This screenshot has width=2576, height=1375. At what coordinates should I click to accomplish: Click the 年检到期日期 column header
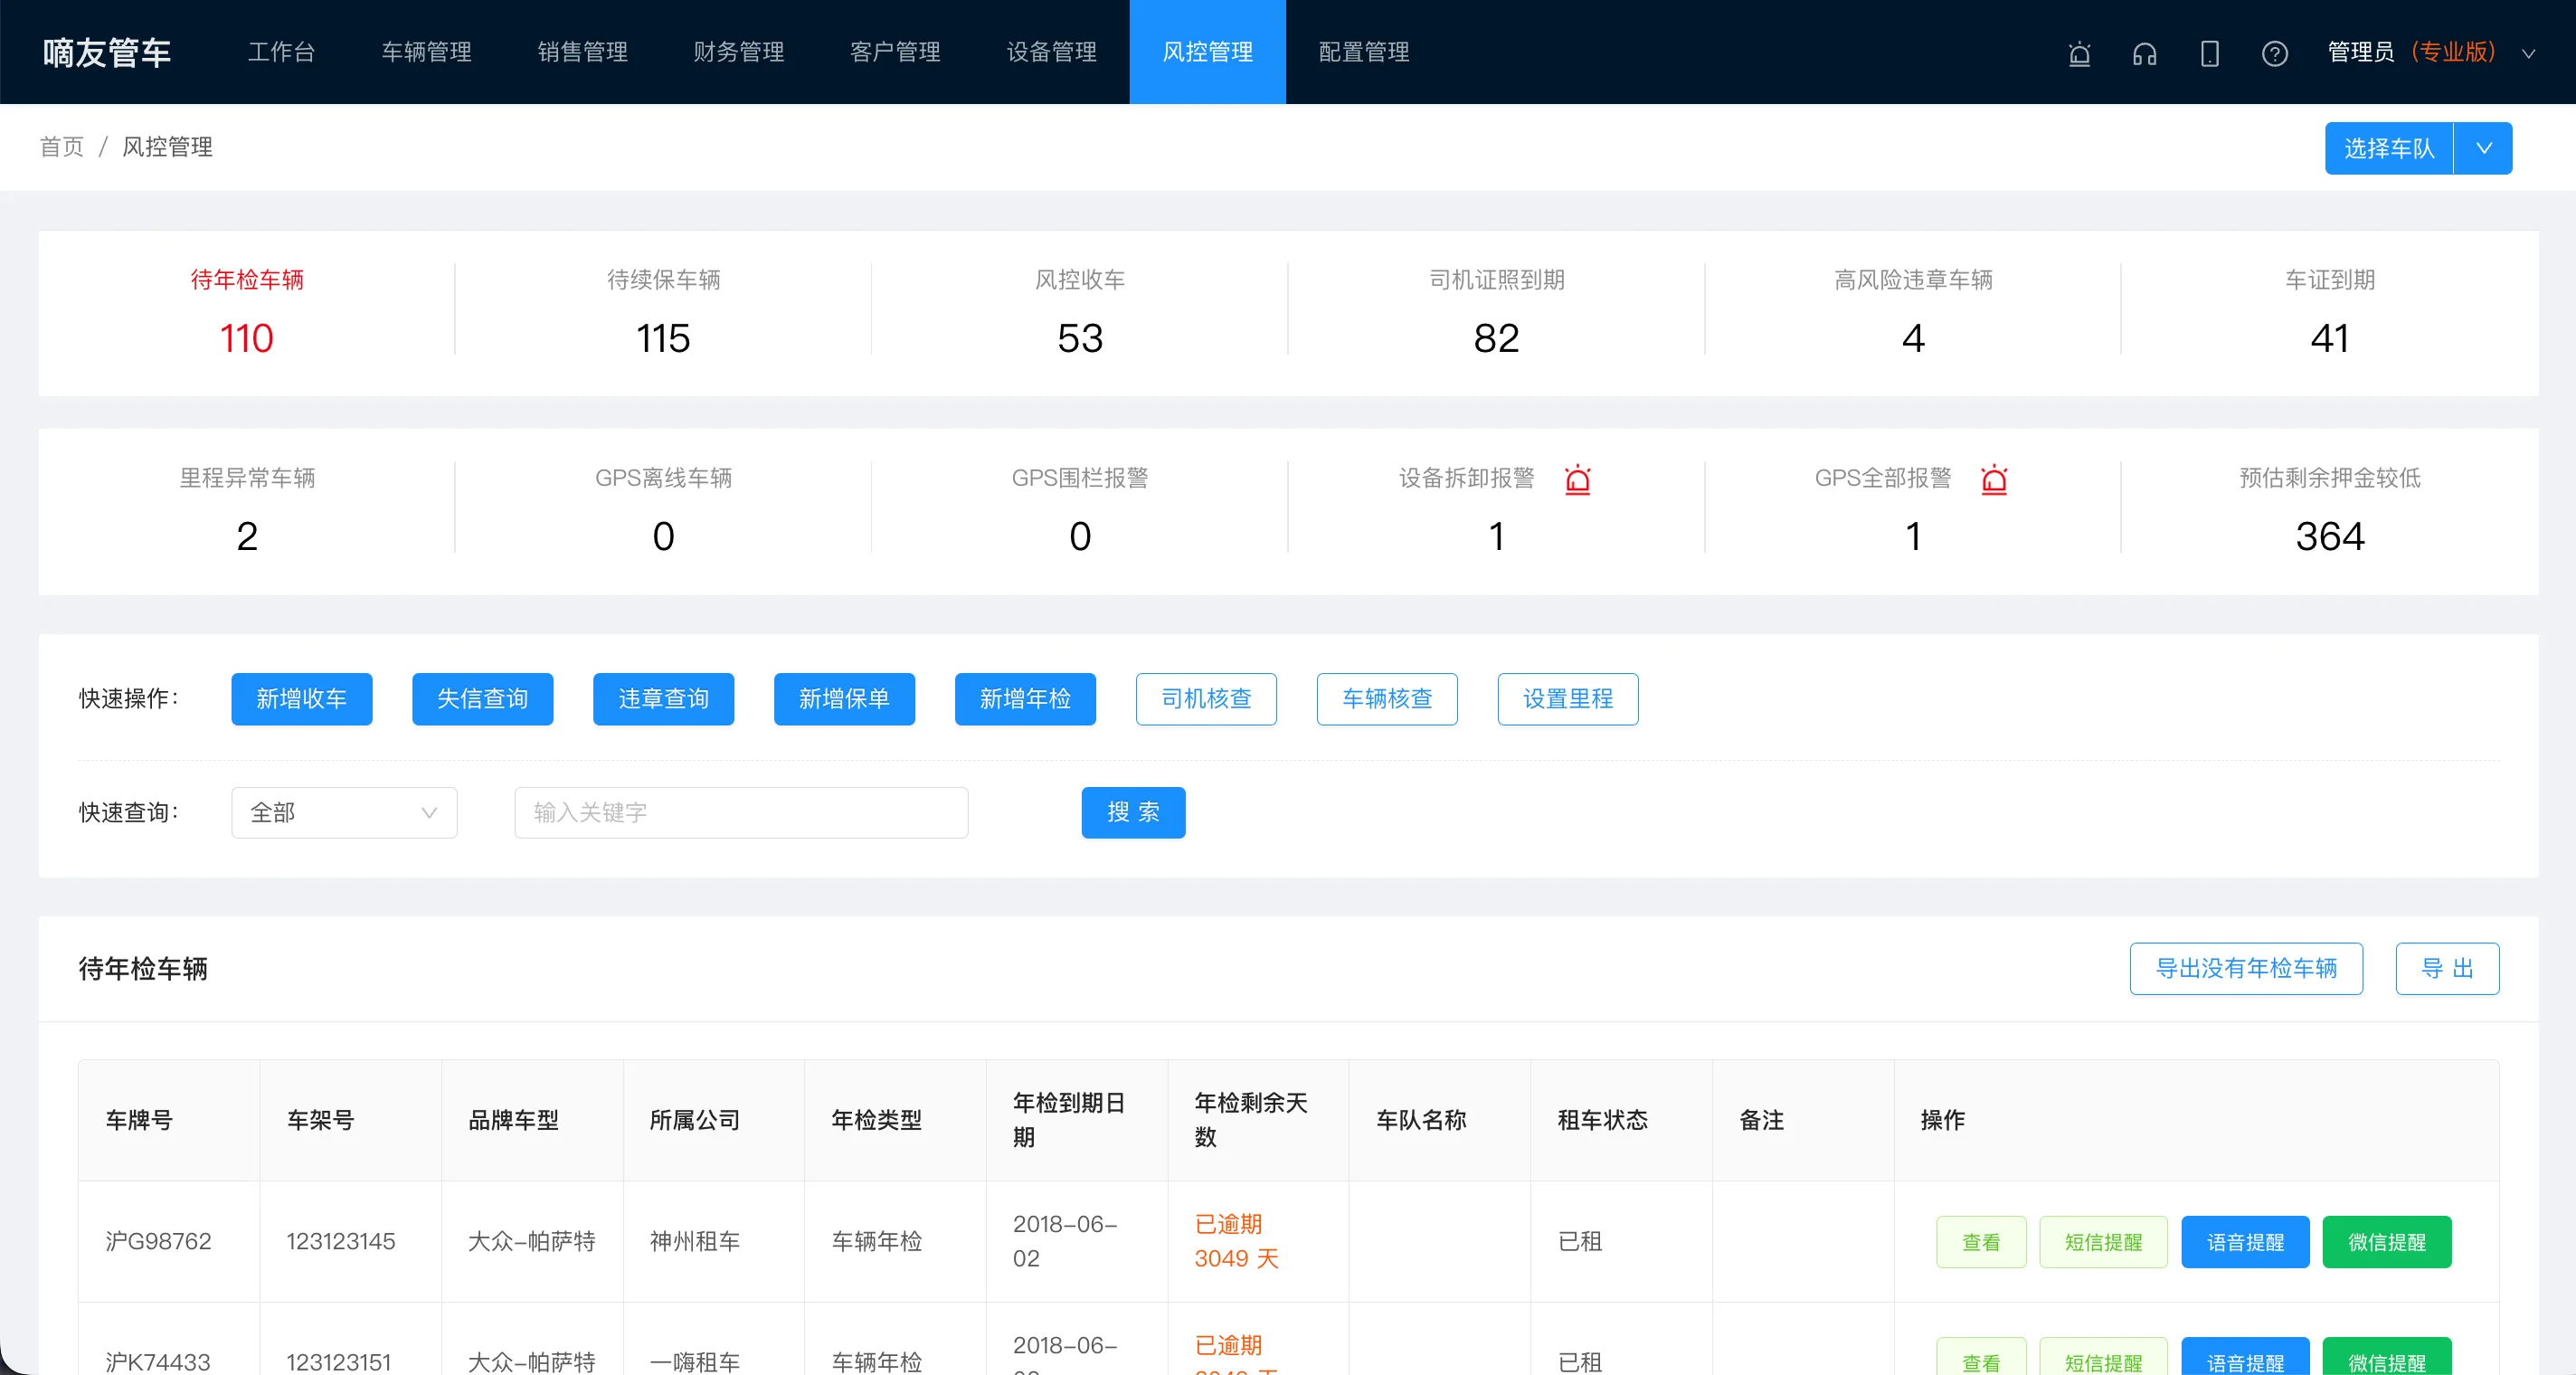(x=1076, y=1120)
